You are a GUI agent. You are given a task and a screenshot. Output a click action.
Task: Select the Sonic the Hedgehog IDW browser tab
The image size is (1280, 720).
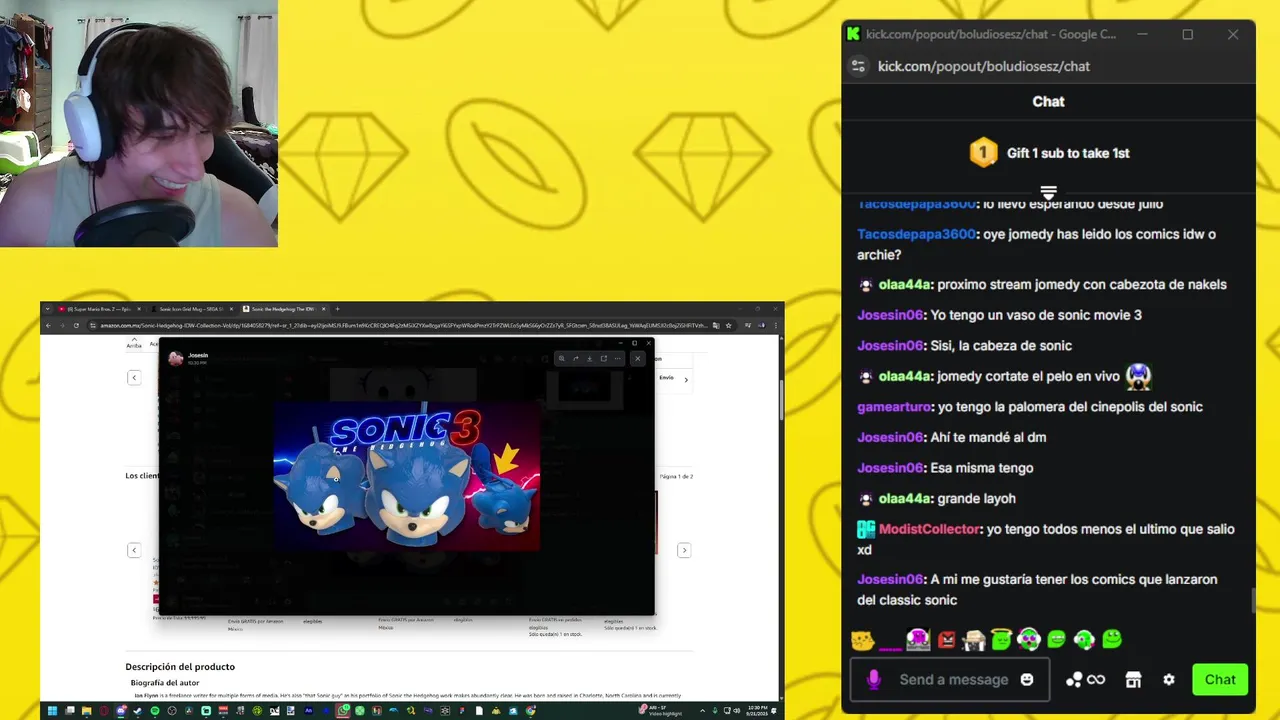(282, 309)
